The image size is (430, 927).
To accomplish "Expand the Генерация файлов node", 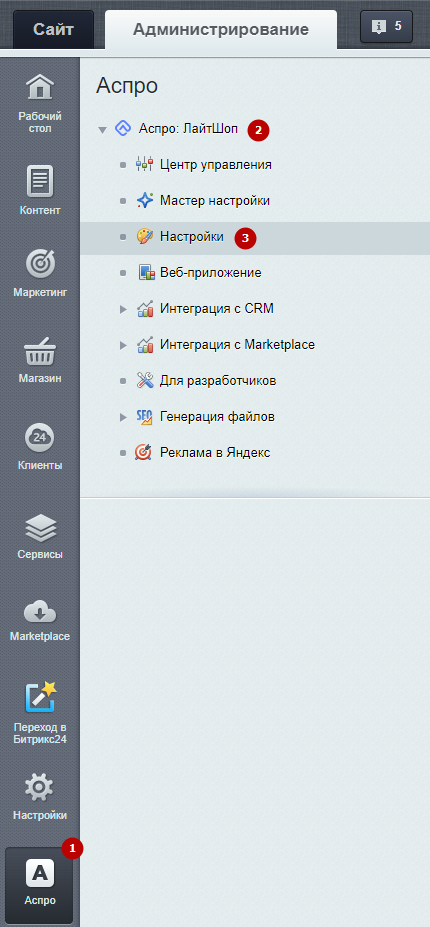I will pyautogui.click(x=123, y=417).
